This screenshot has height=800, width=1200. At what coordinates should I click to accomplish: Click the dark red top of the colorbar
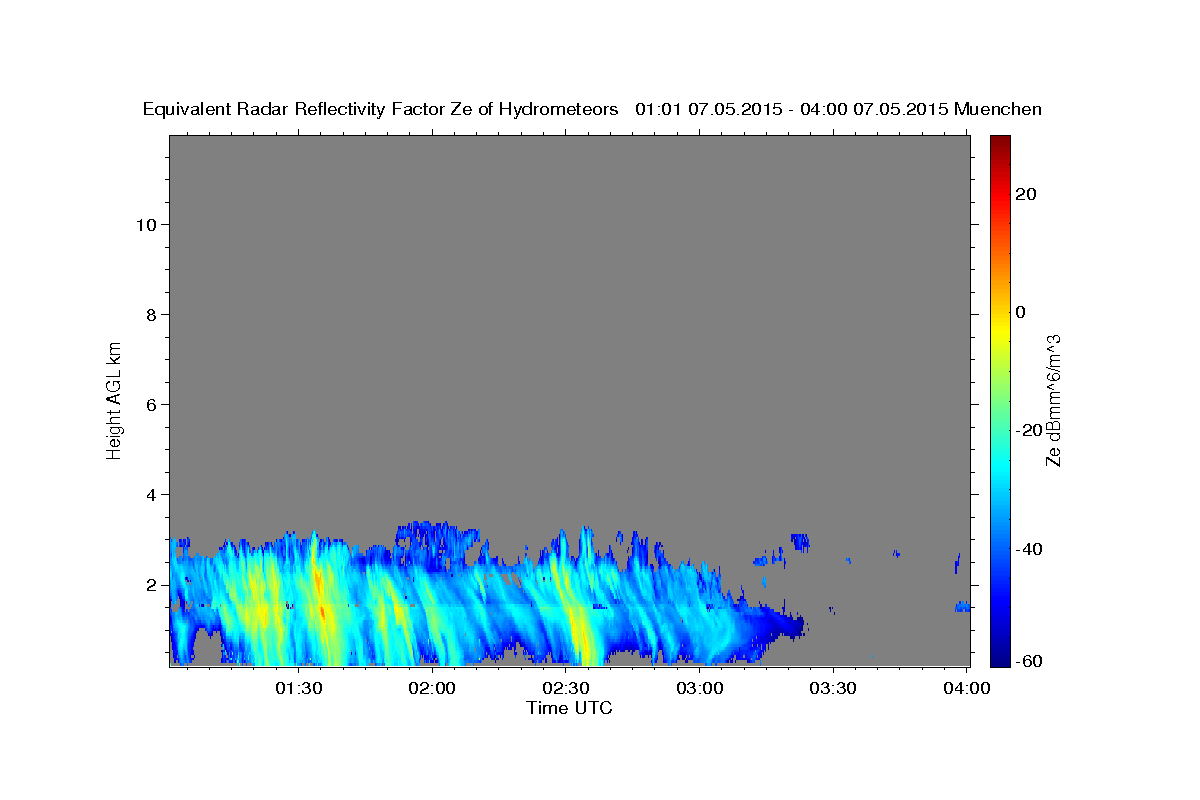(1000, 143)
